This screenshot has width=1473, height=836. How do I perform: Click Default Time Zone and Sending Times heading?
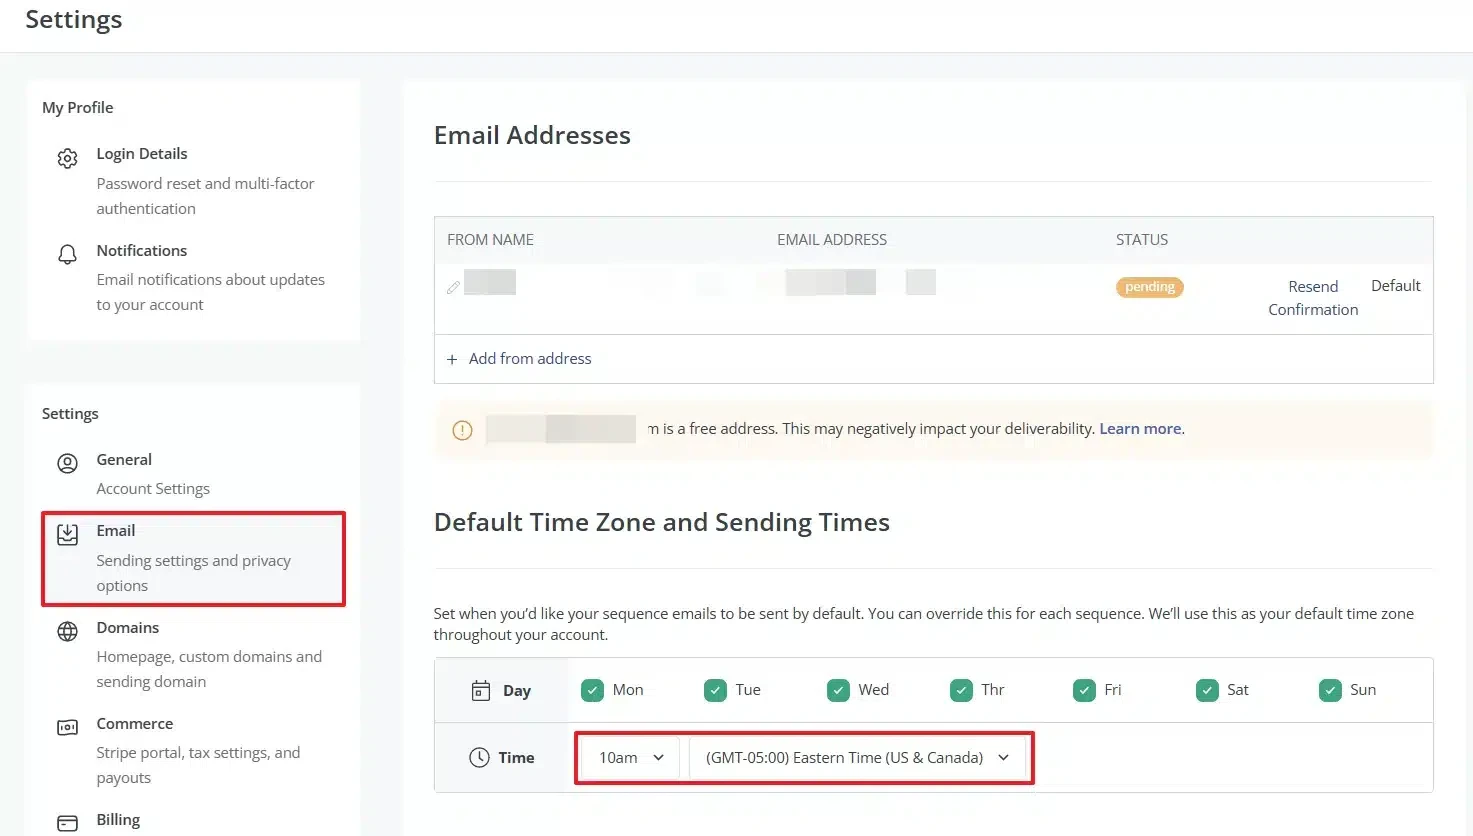click(662, 522)
